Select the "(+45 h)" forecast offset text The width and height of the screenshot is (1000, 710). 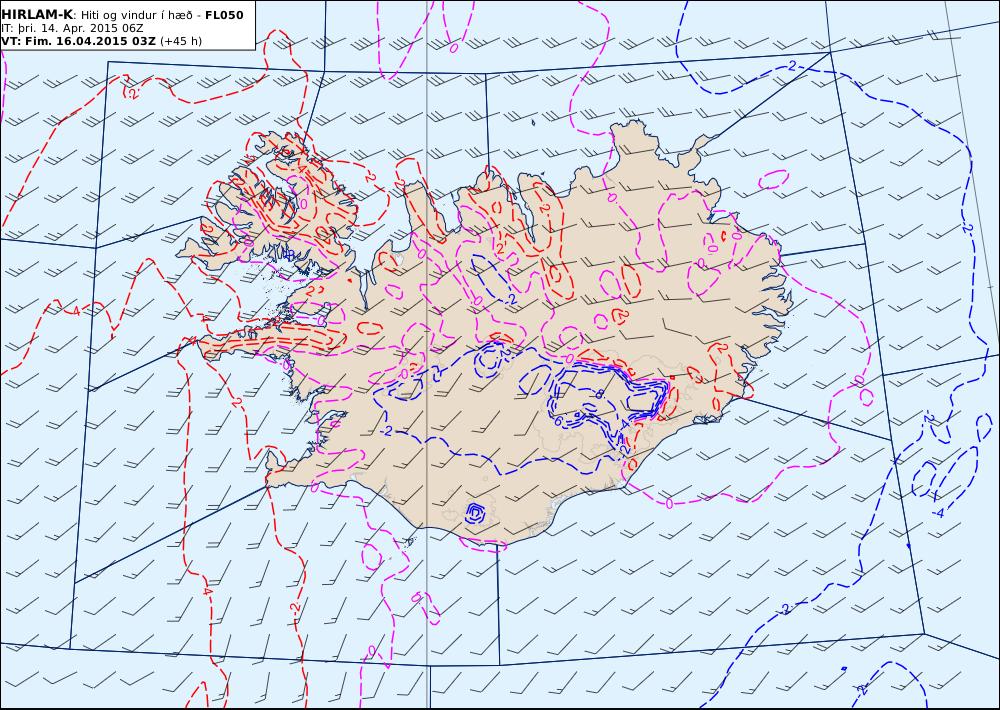click(180, 41)
